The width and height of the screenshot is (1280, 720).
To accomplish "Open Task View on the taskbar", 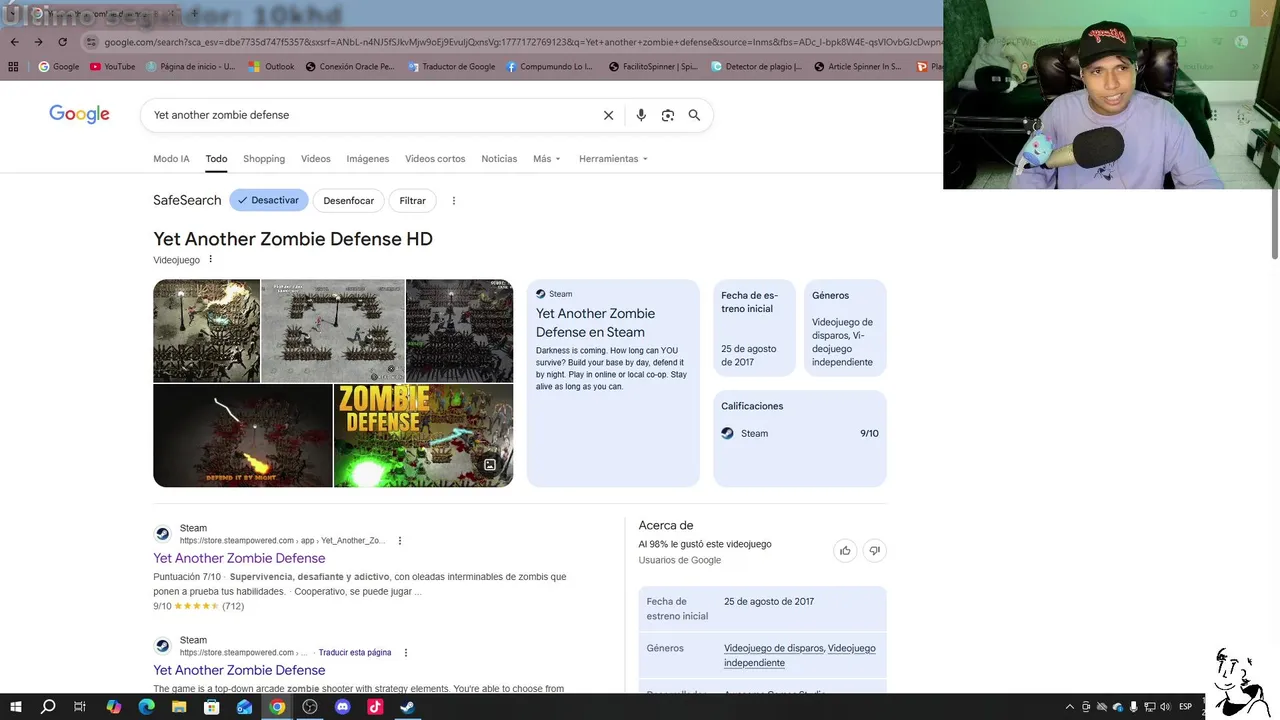I will tap(80, 707).
